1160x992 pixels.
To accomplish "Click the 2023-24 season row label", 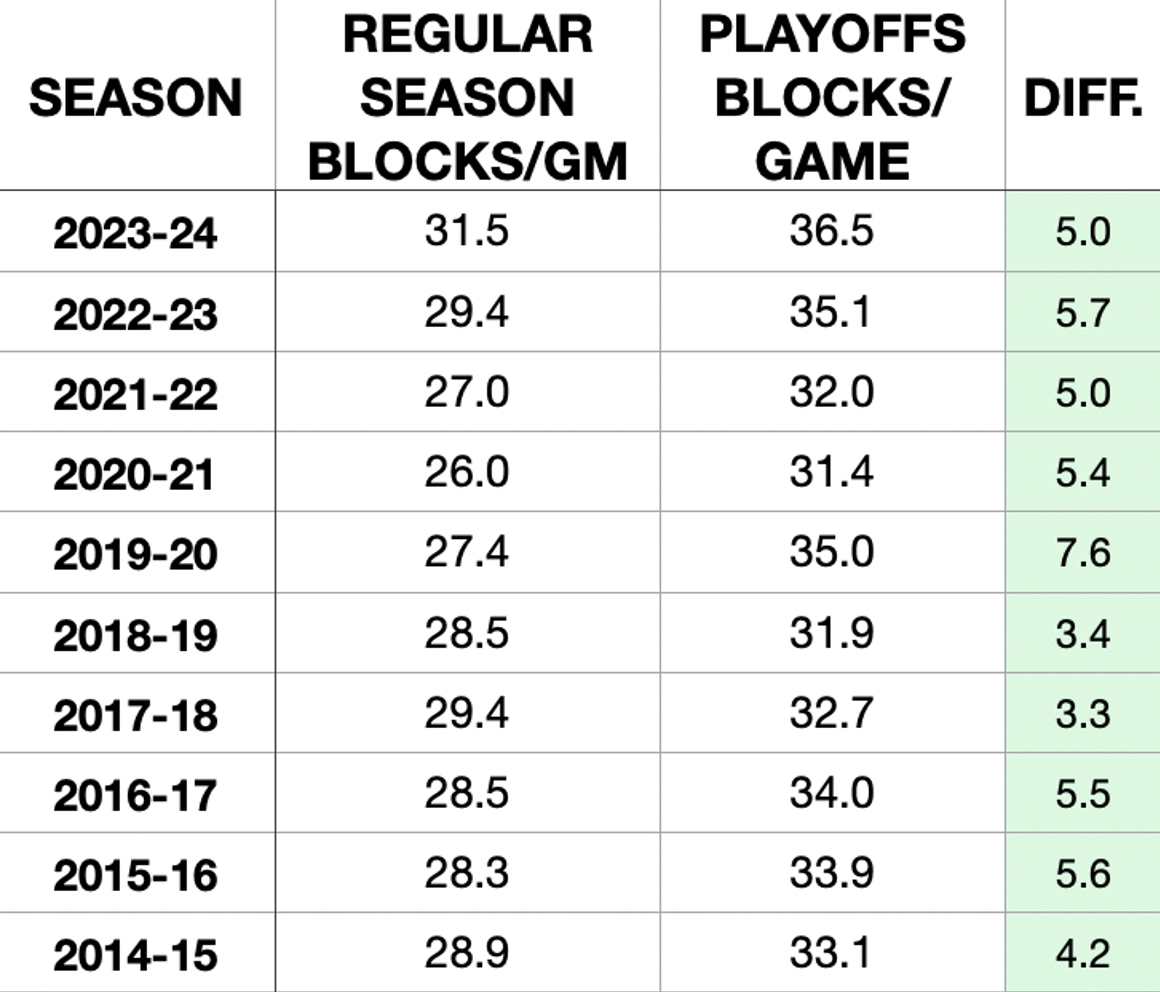I will 136,233.
